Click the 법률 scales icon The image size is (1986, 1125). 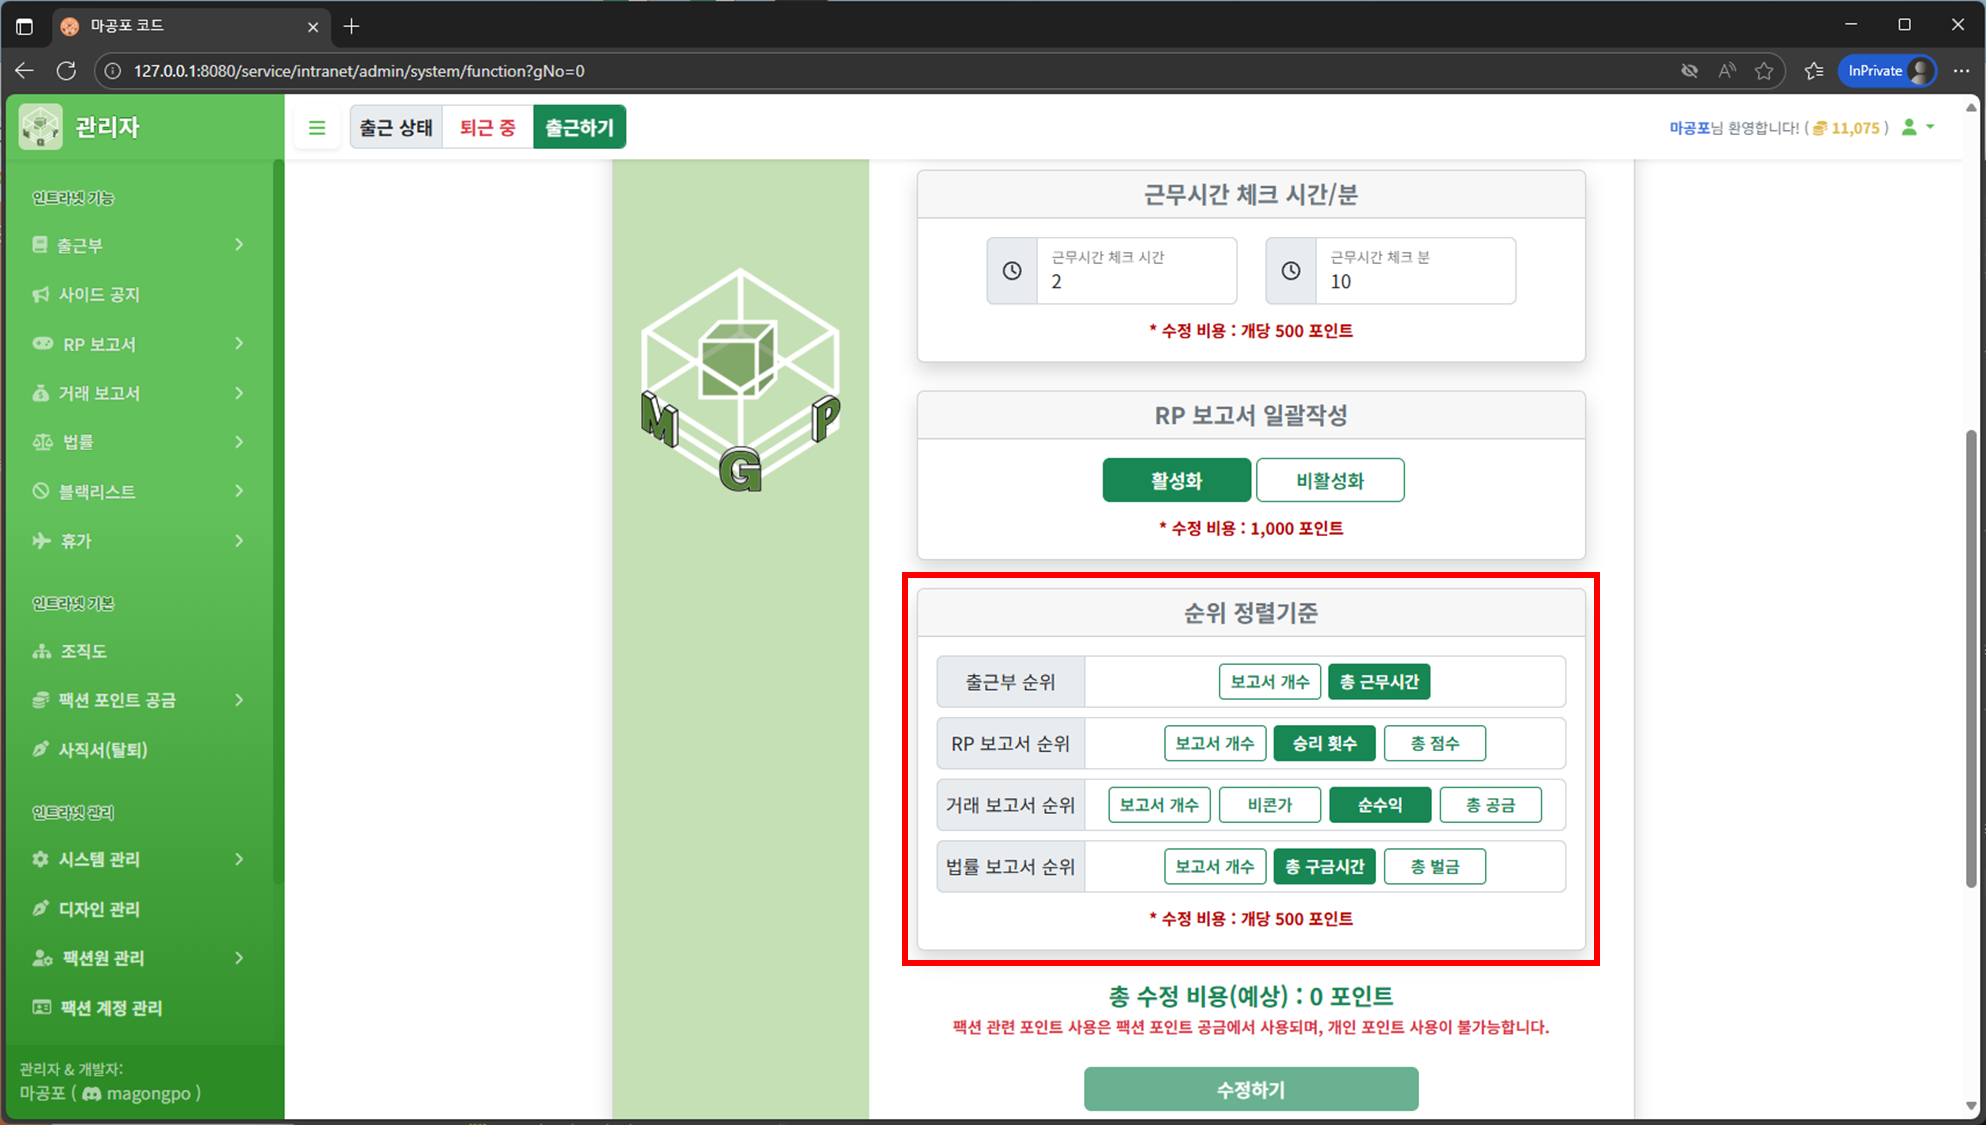pos(42,442)
